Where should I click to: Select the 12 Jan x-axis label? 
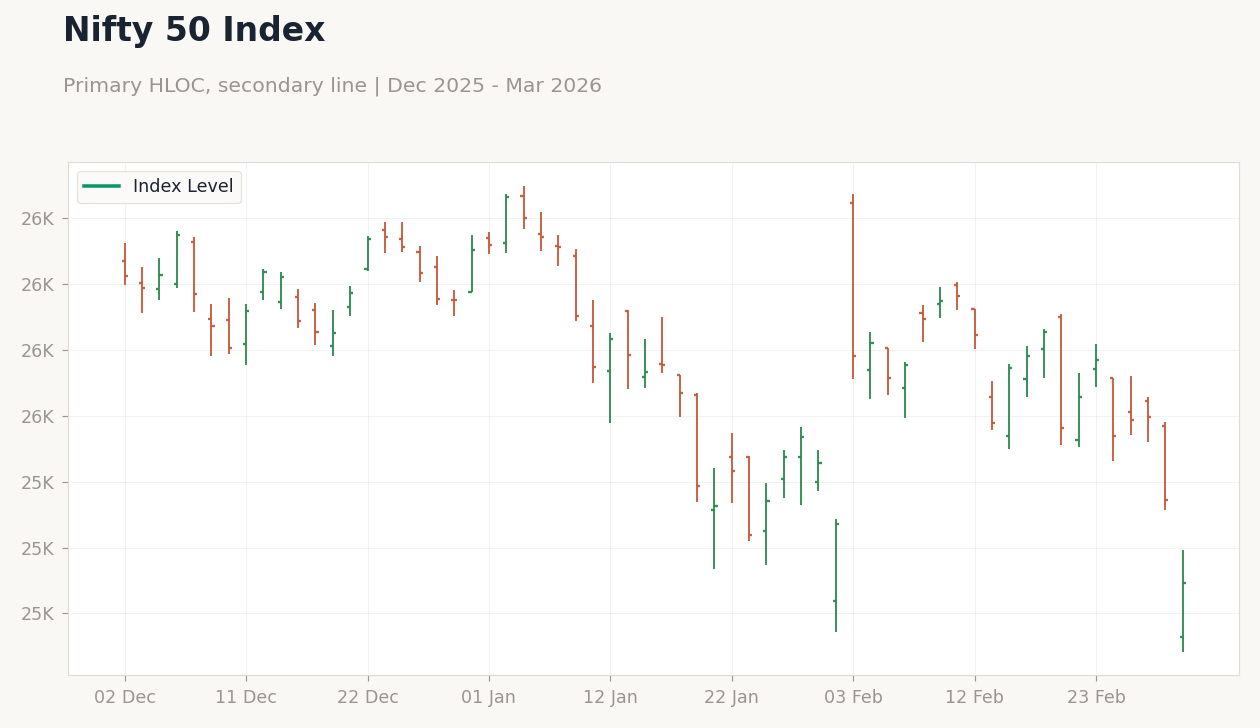point(610,698)
